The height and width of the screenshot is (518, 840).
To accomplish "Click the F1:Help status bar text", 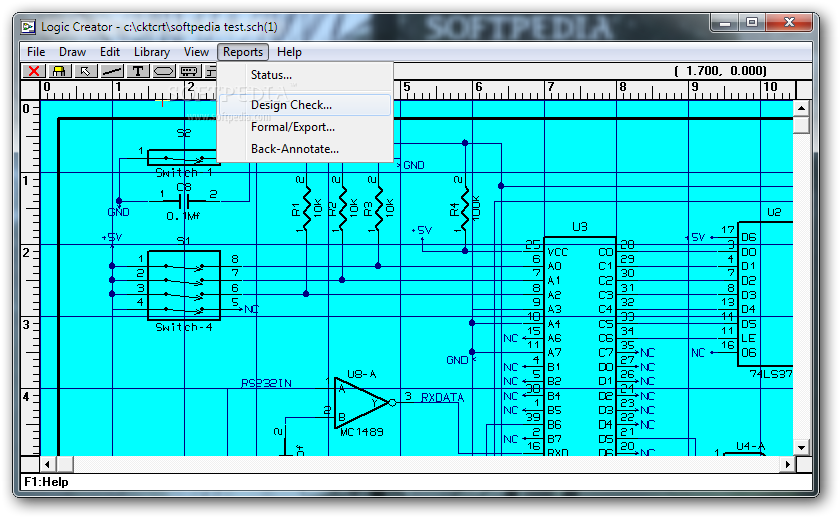I will point(46,482).
